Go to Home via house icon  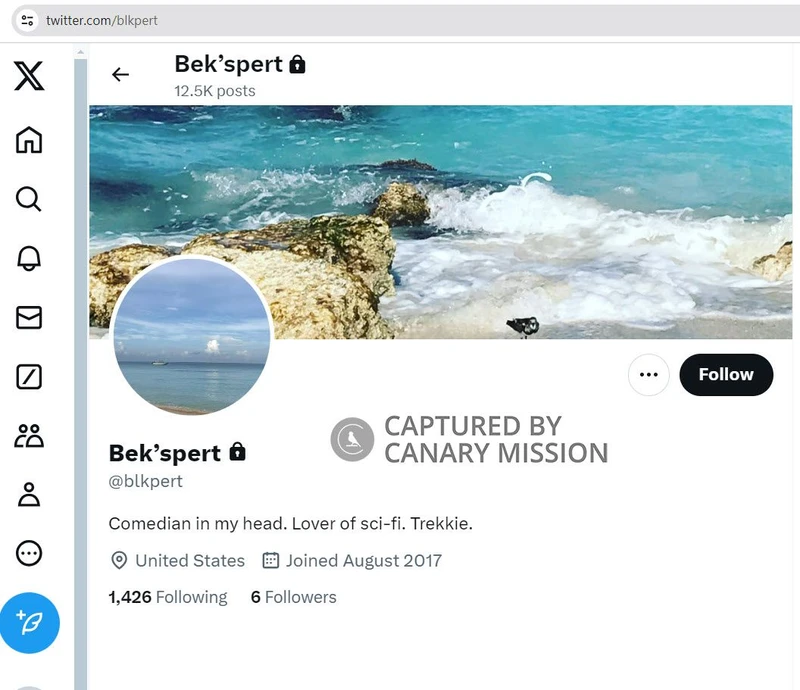29,139
